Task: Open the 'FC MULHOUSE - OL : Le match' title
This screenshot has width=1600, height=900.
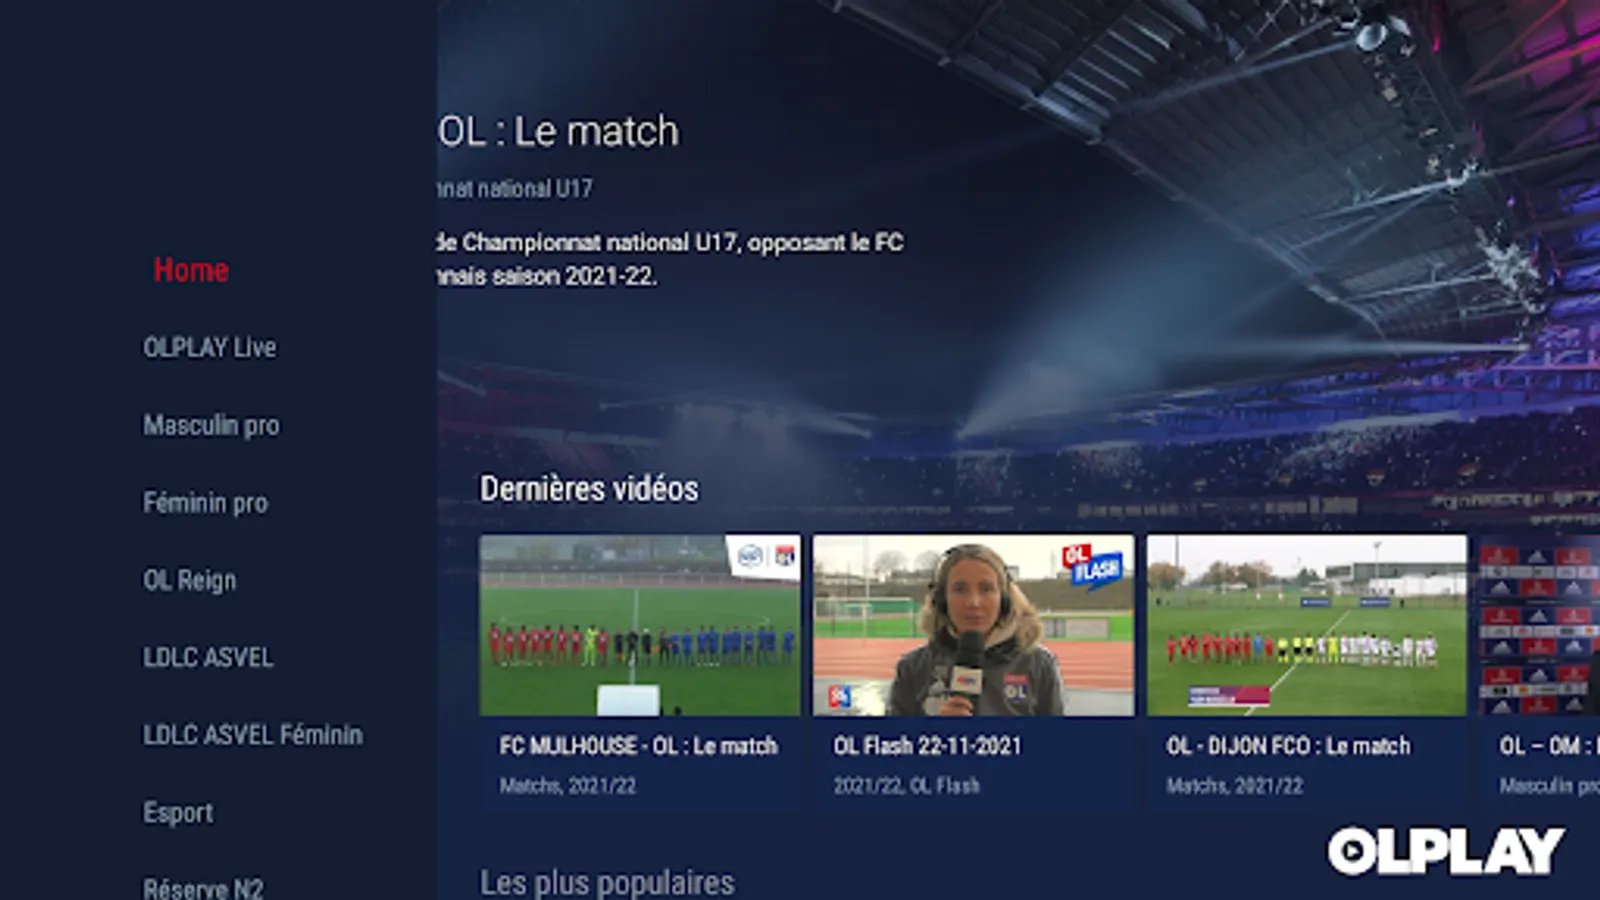Action: pos(638,746)
